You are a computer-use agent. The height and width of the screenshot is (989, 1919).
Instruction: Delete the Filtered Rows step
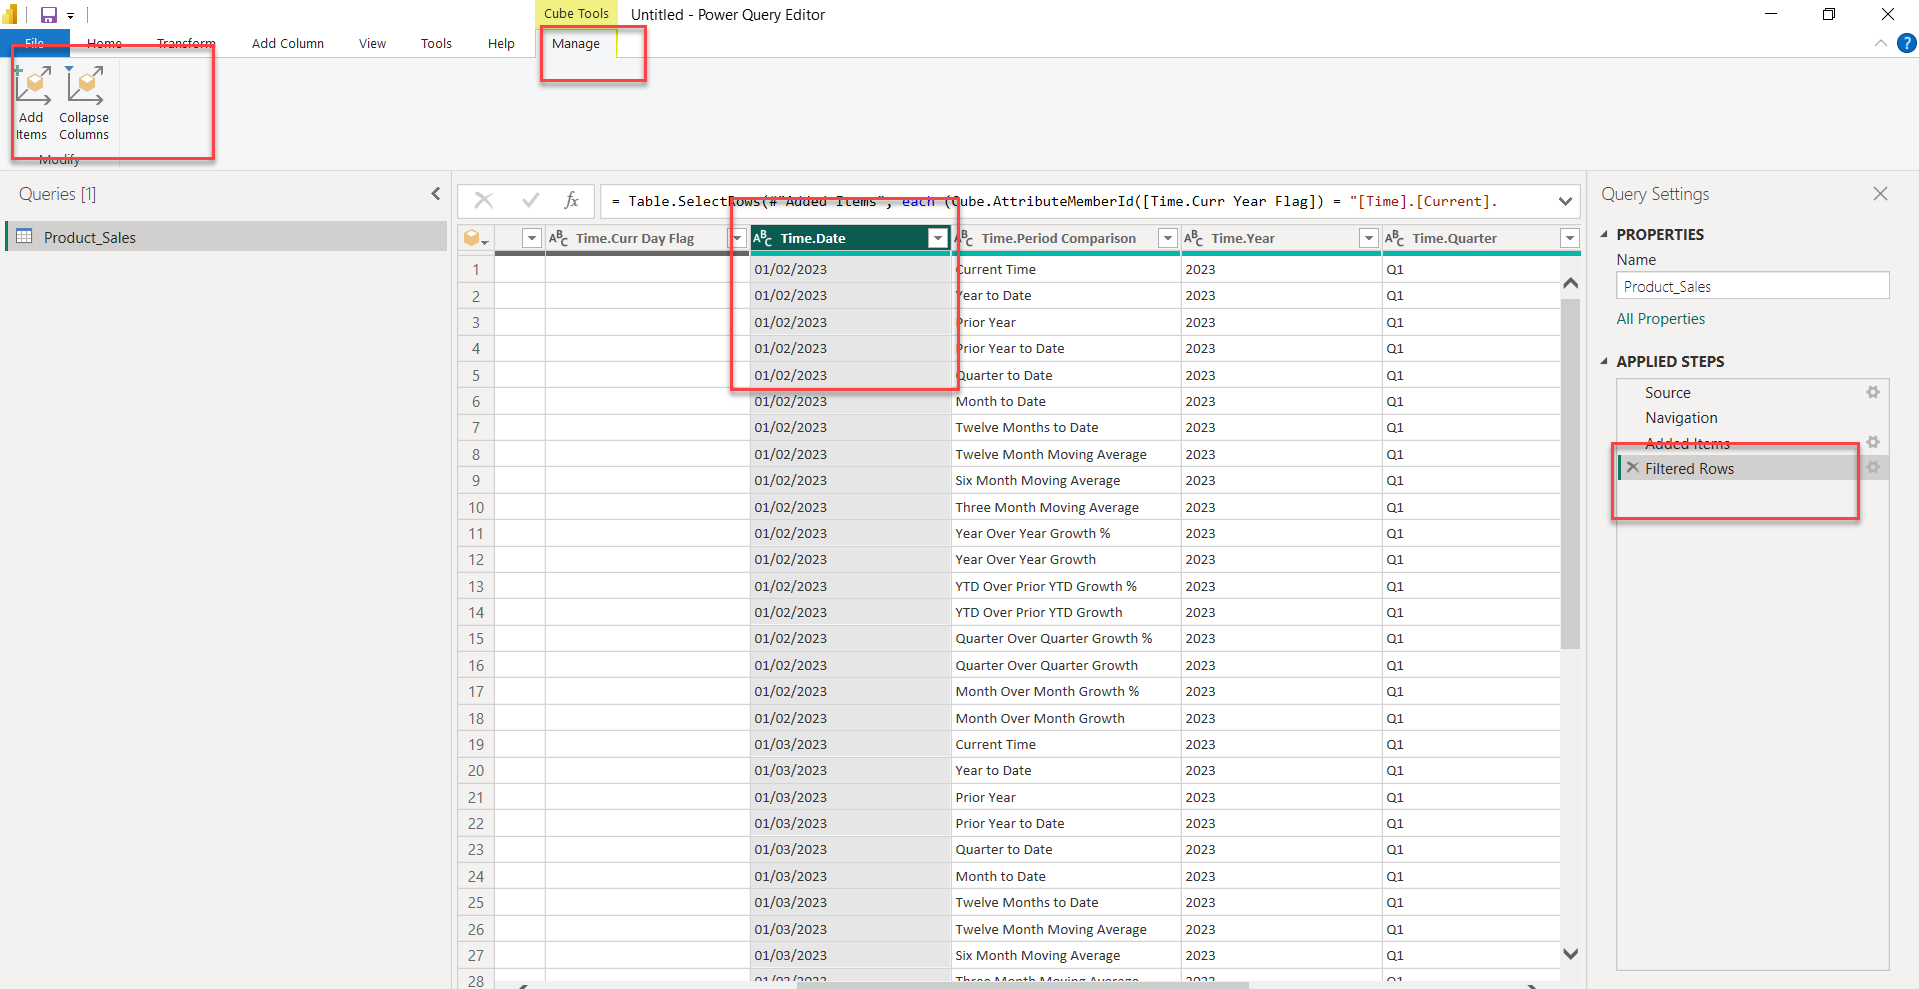click(x=1633, y=468)
